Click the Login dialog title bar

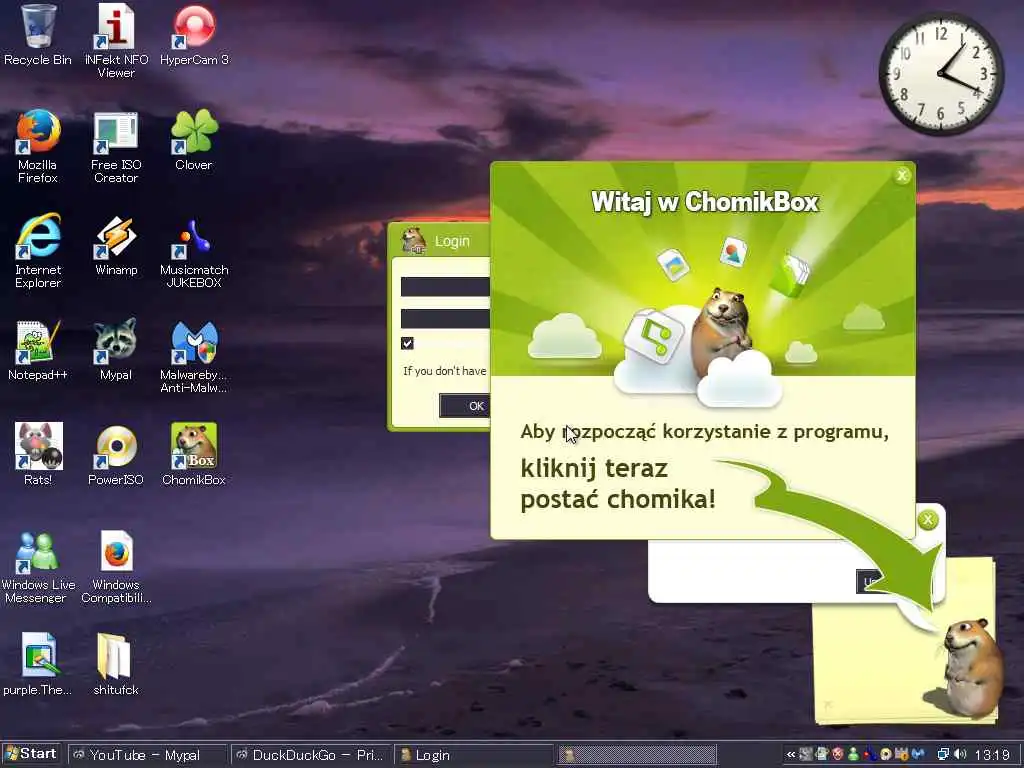click(x=440, y=241)
